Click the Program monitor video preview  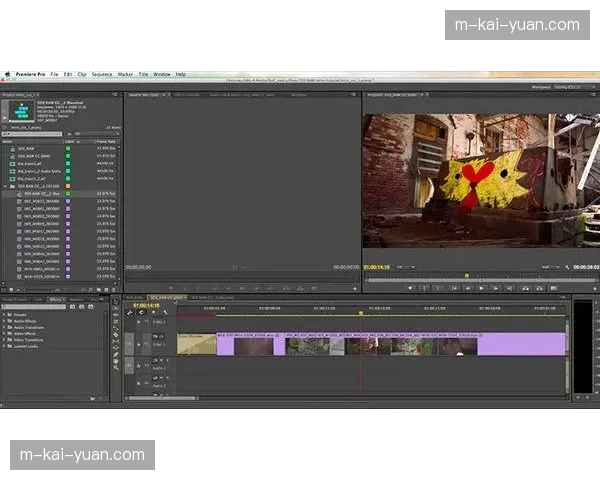[x=479, y=180]
